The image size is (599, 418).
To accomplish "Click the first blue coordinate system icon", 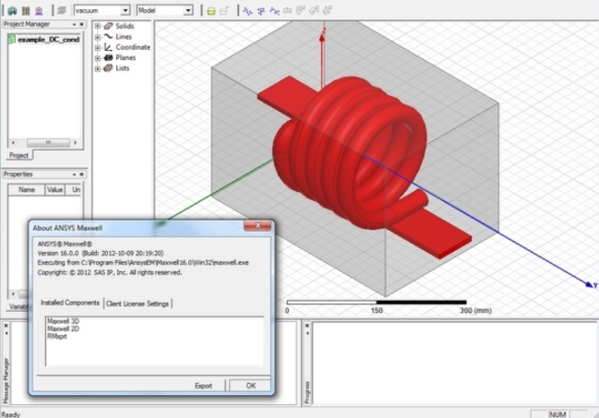I will (248, 11).
